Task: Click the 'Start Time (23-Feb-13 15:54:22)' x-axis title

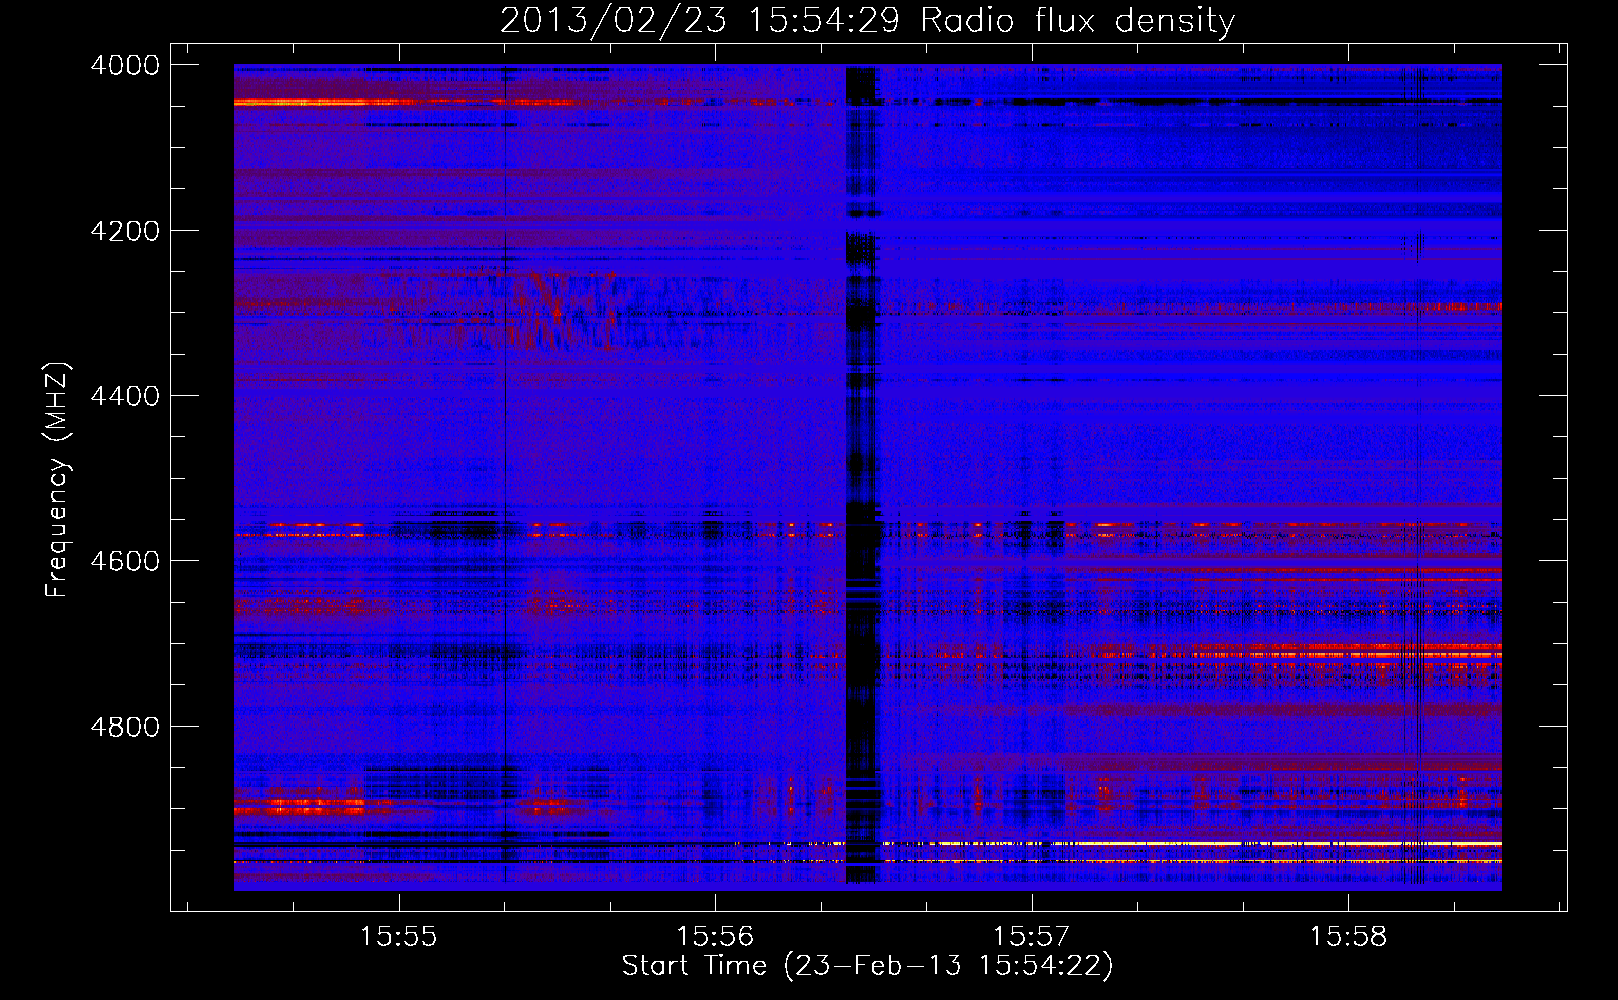Action: tap(867, 966)
